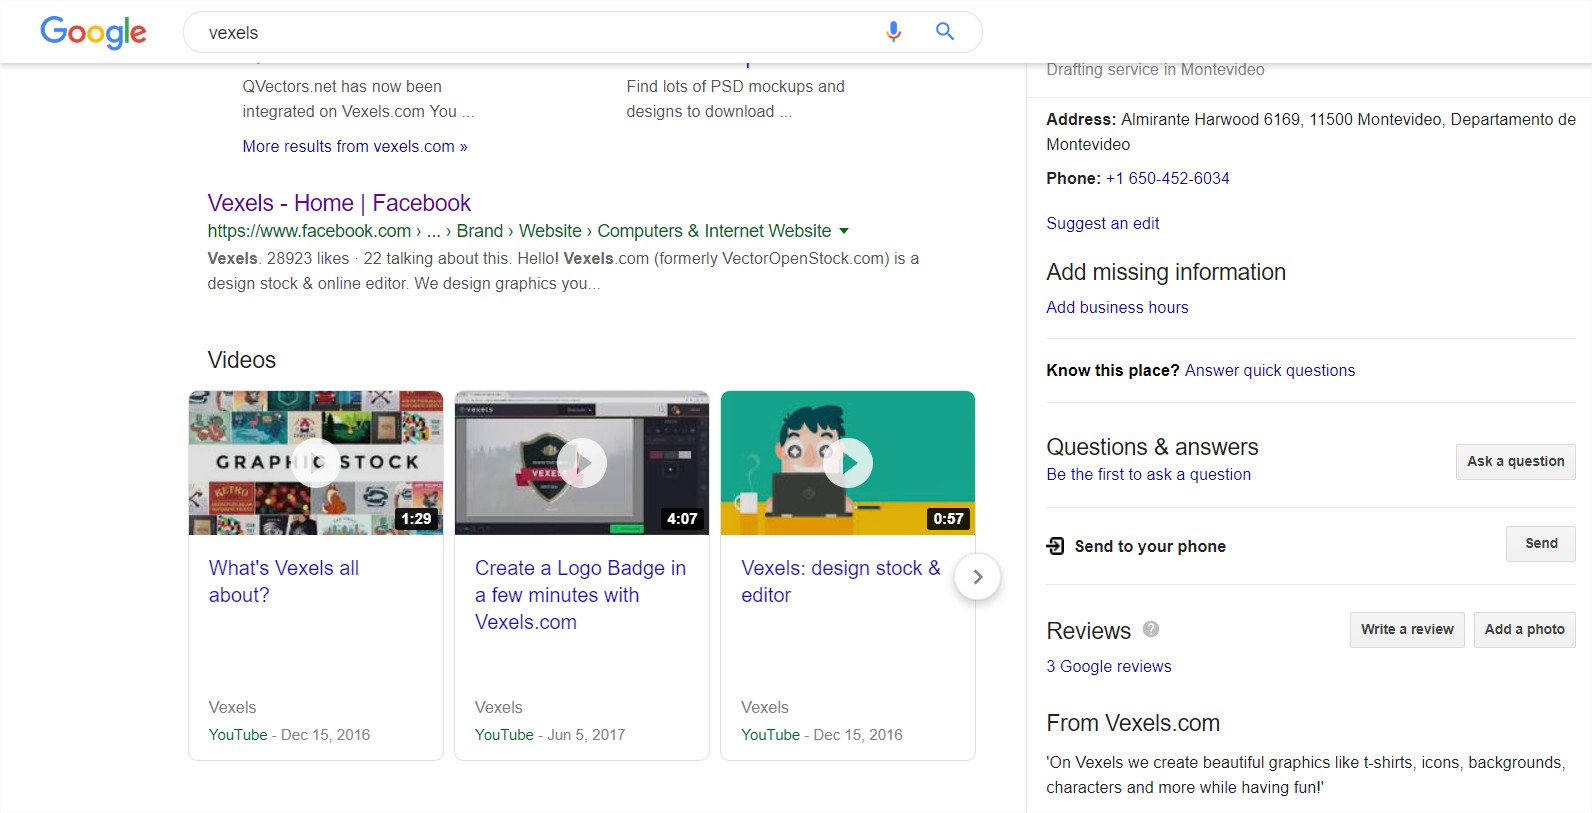1592x813 pixels.
Task: Play the 'Vexels: design stock & editor' video
Action: 848,463
